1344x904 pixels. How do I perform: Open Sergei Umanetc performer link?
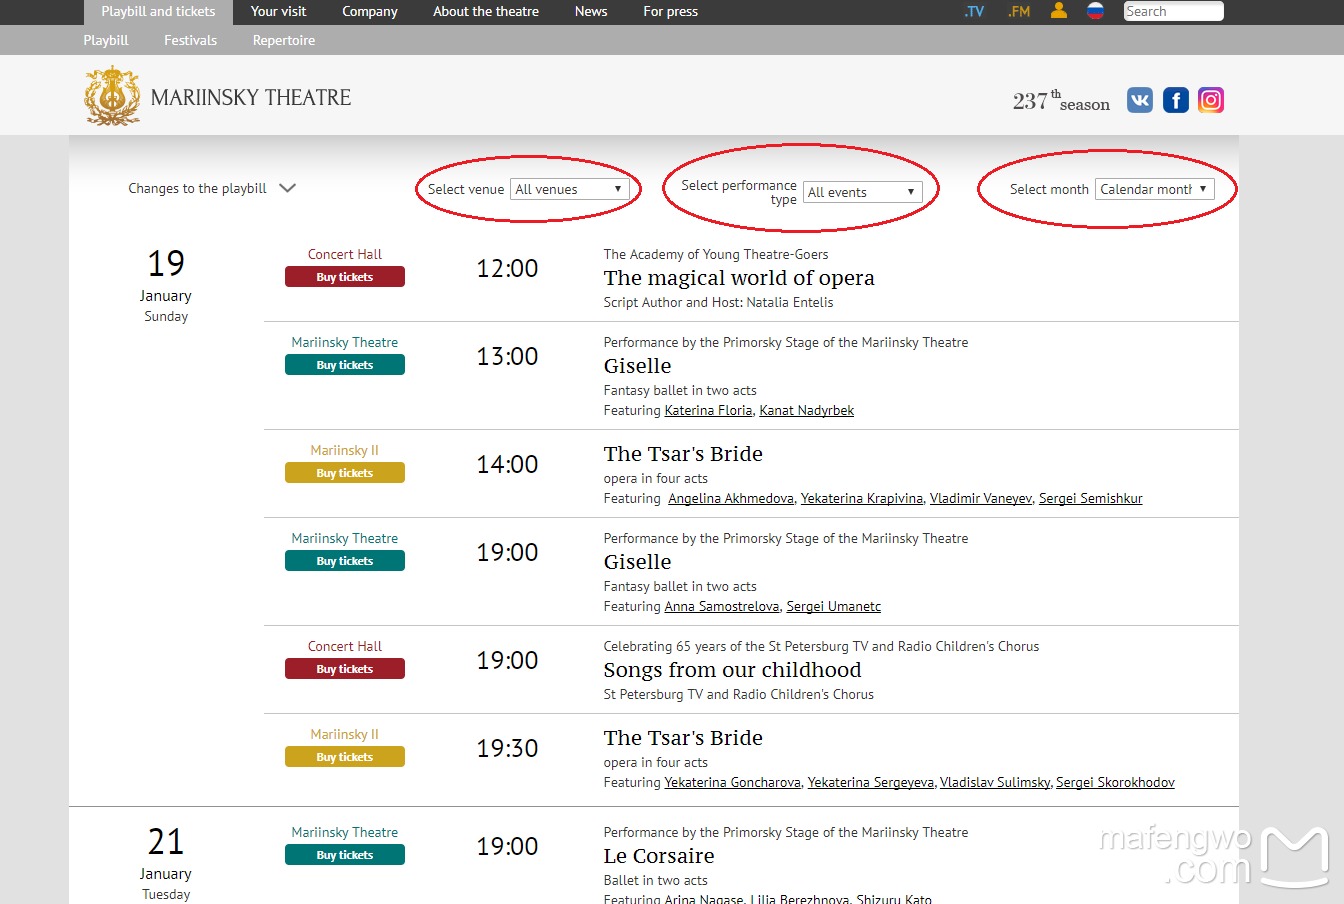834,606
